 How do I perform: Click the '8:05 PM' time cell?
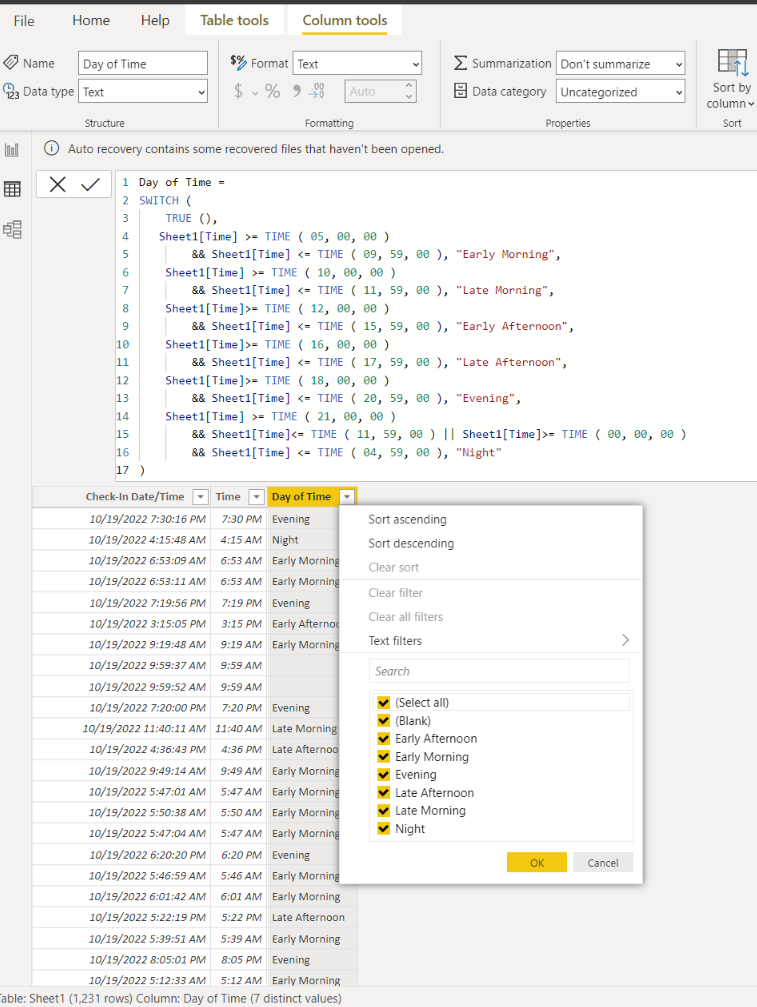pyautogui.click(x=238, y=960)
